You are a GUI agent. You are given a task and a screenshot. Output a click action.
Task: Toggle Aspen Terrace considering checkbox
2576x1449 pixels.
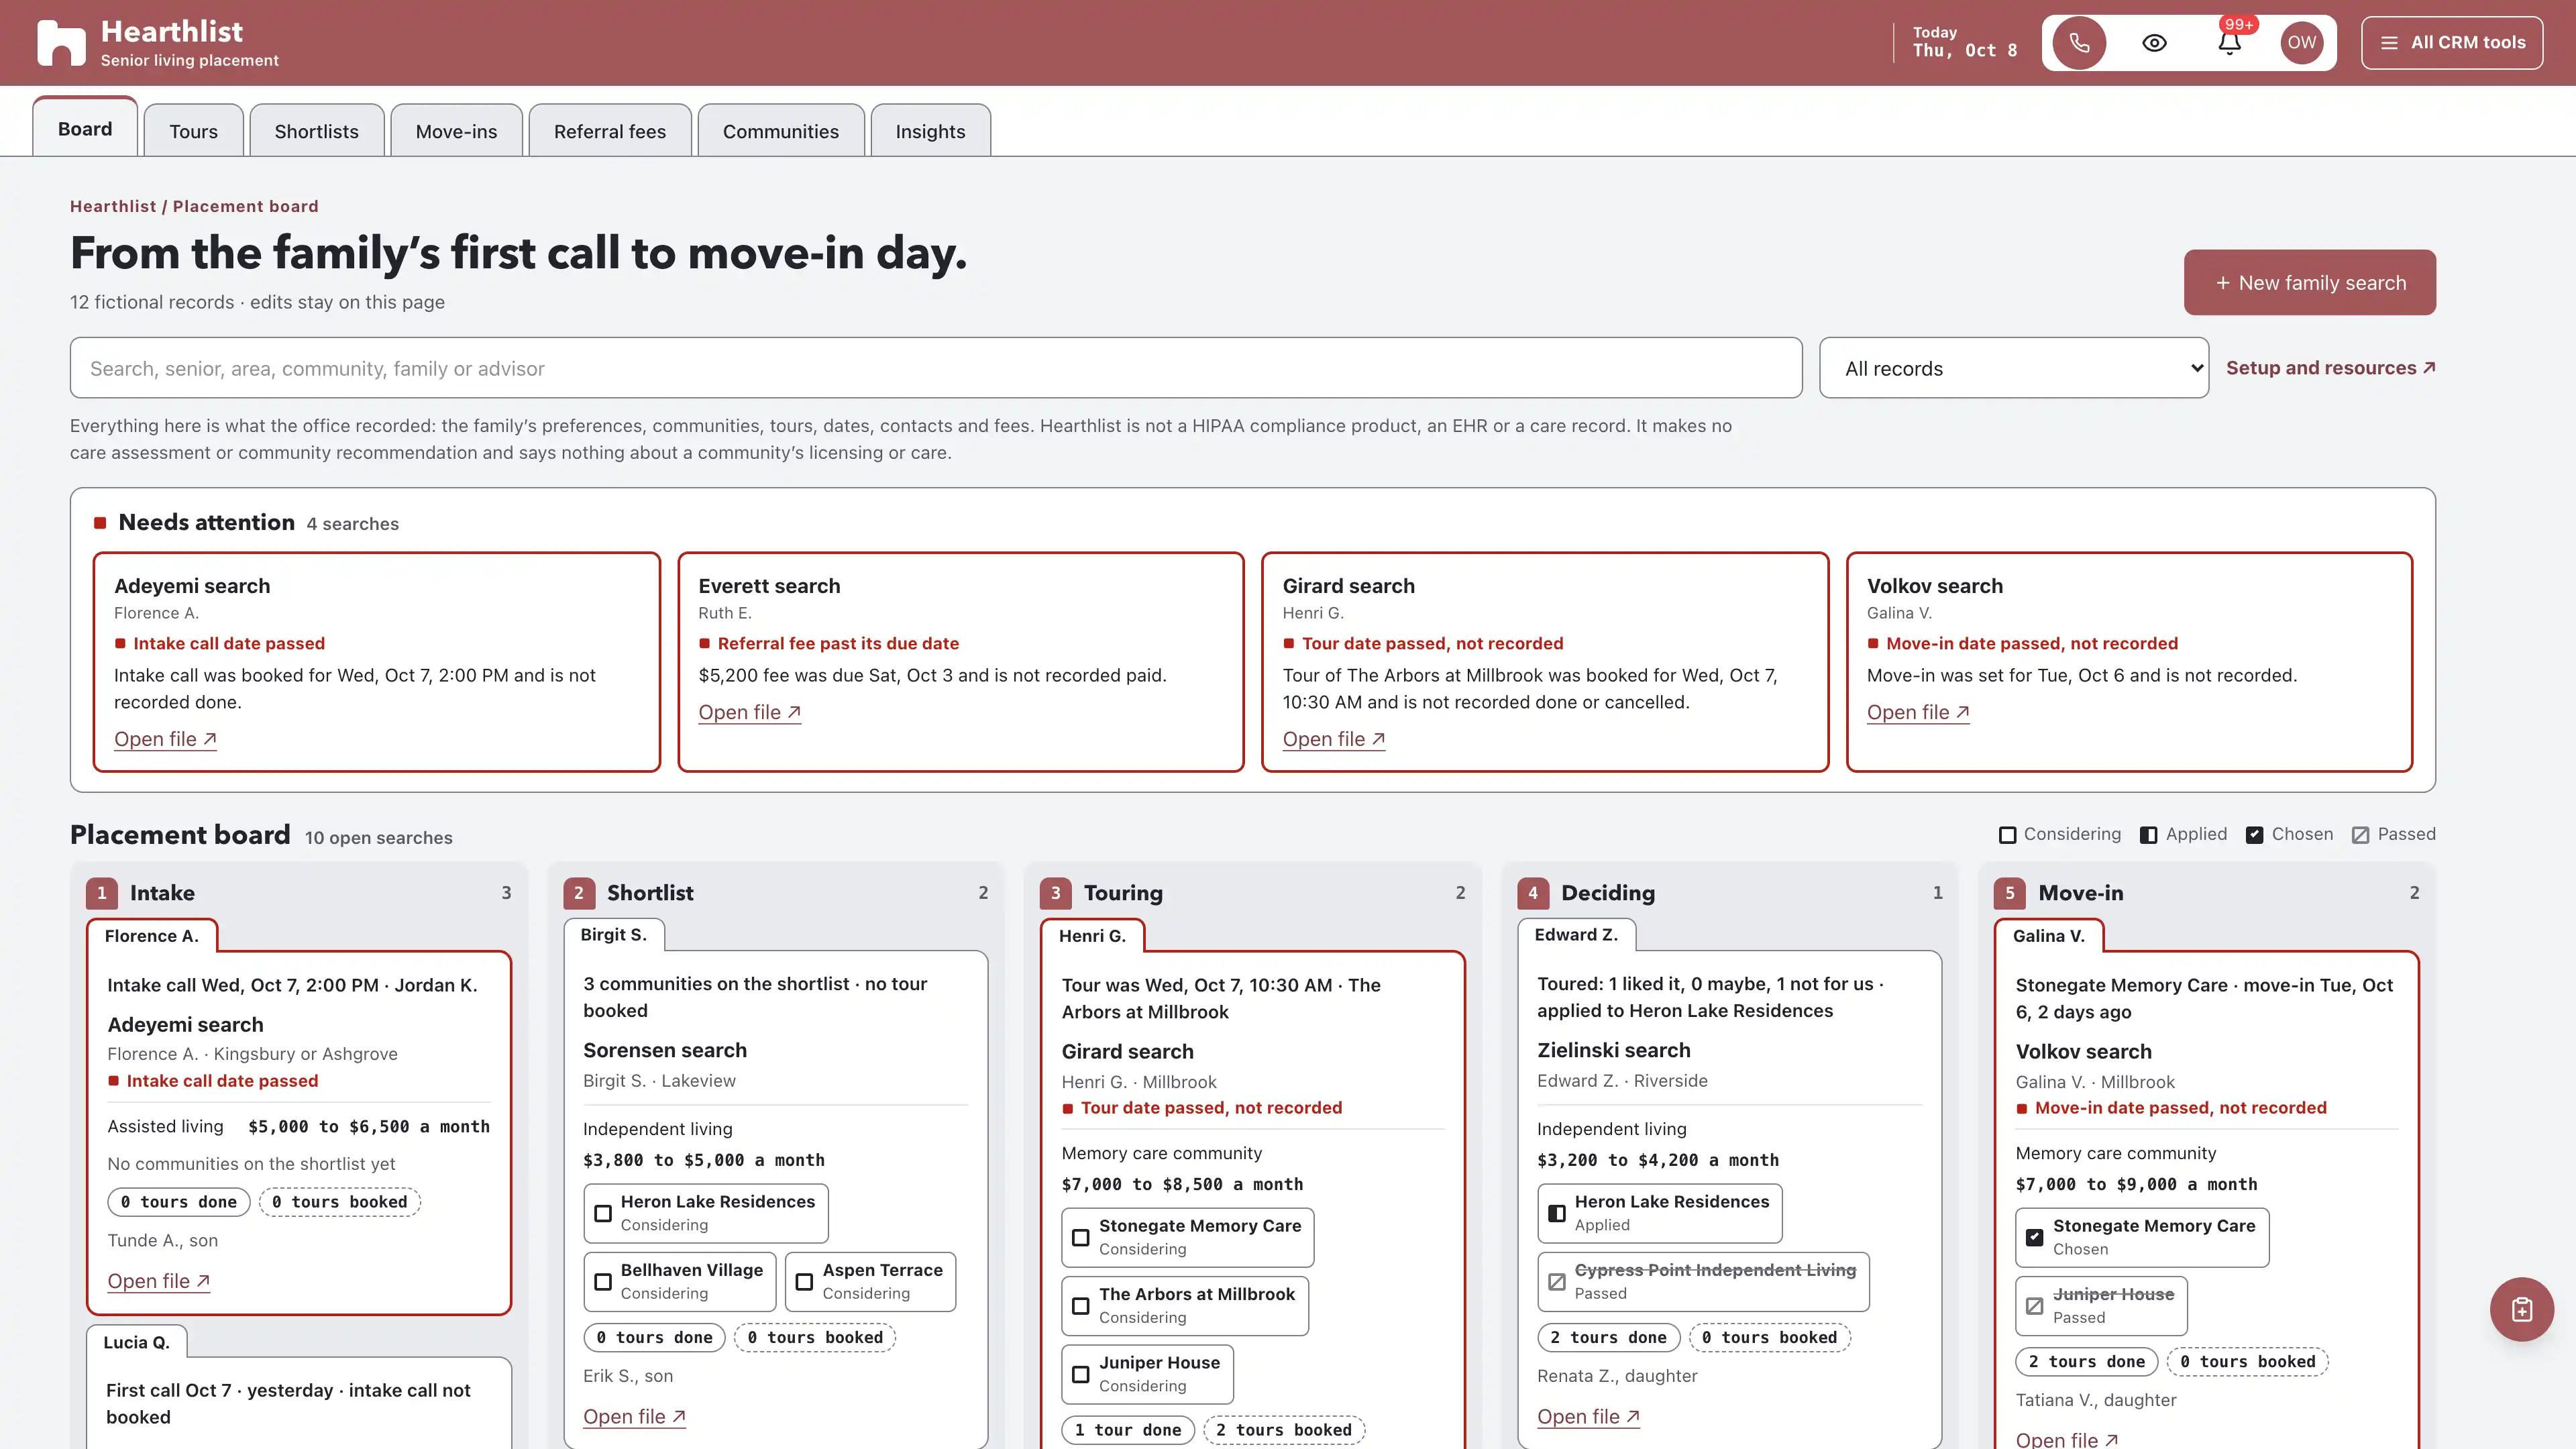point(804,1281)
